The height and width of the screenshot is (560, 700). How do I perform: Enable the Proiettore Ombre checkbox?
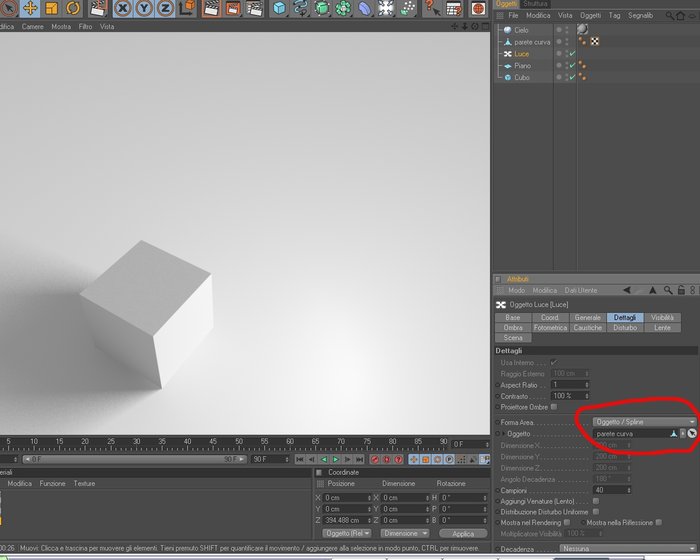pyautogui.click(x=554, y=407)
